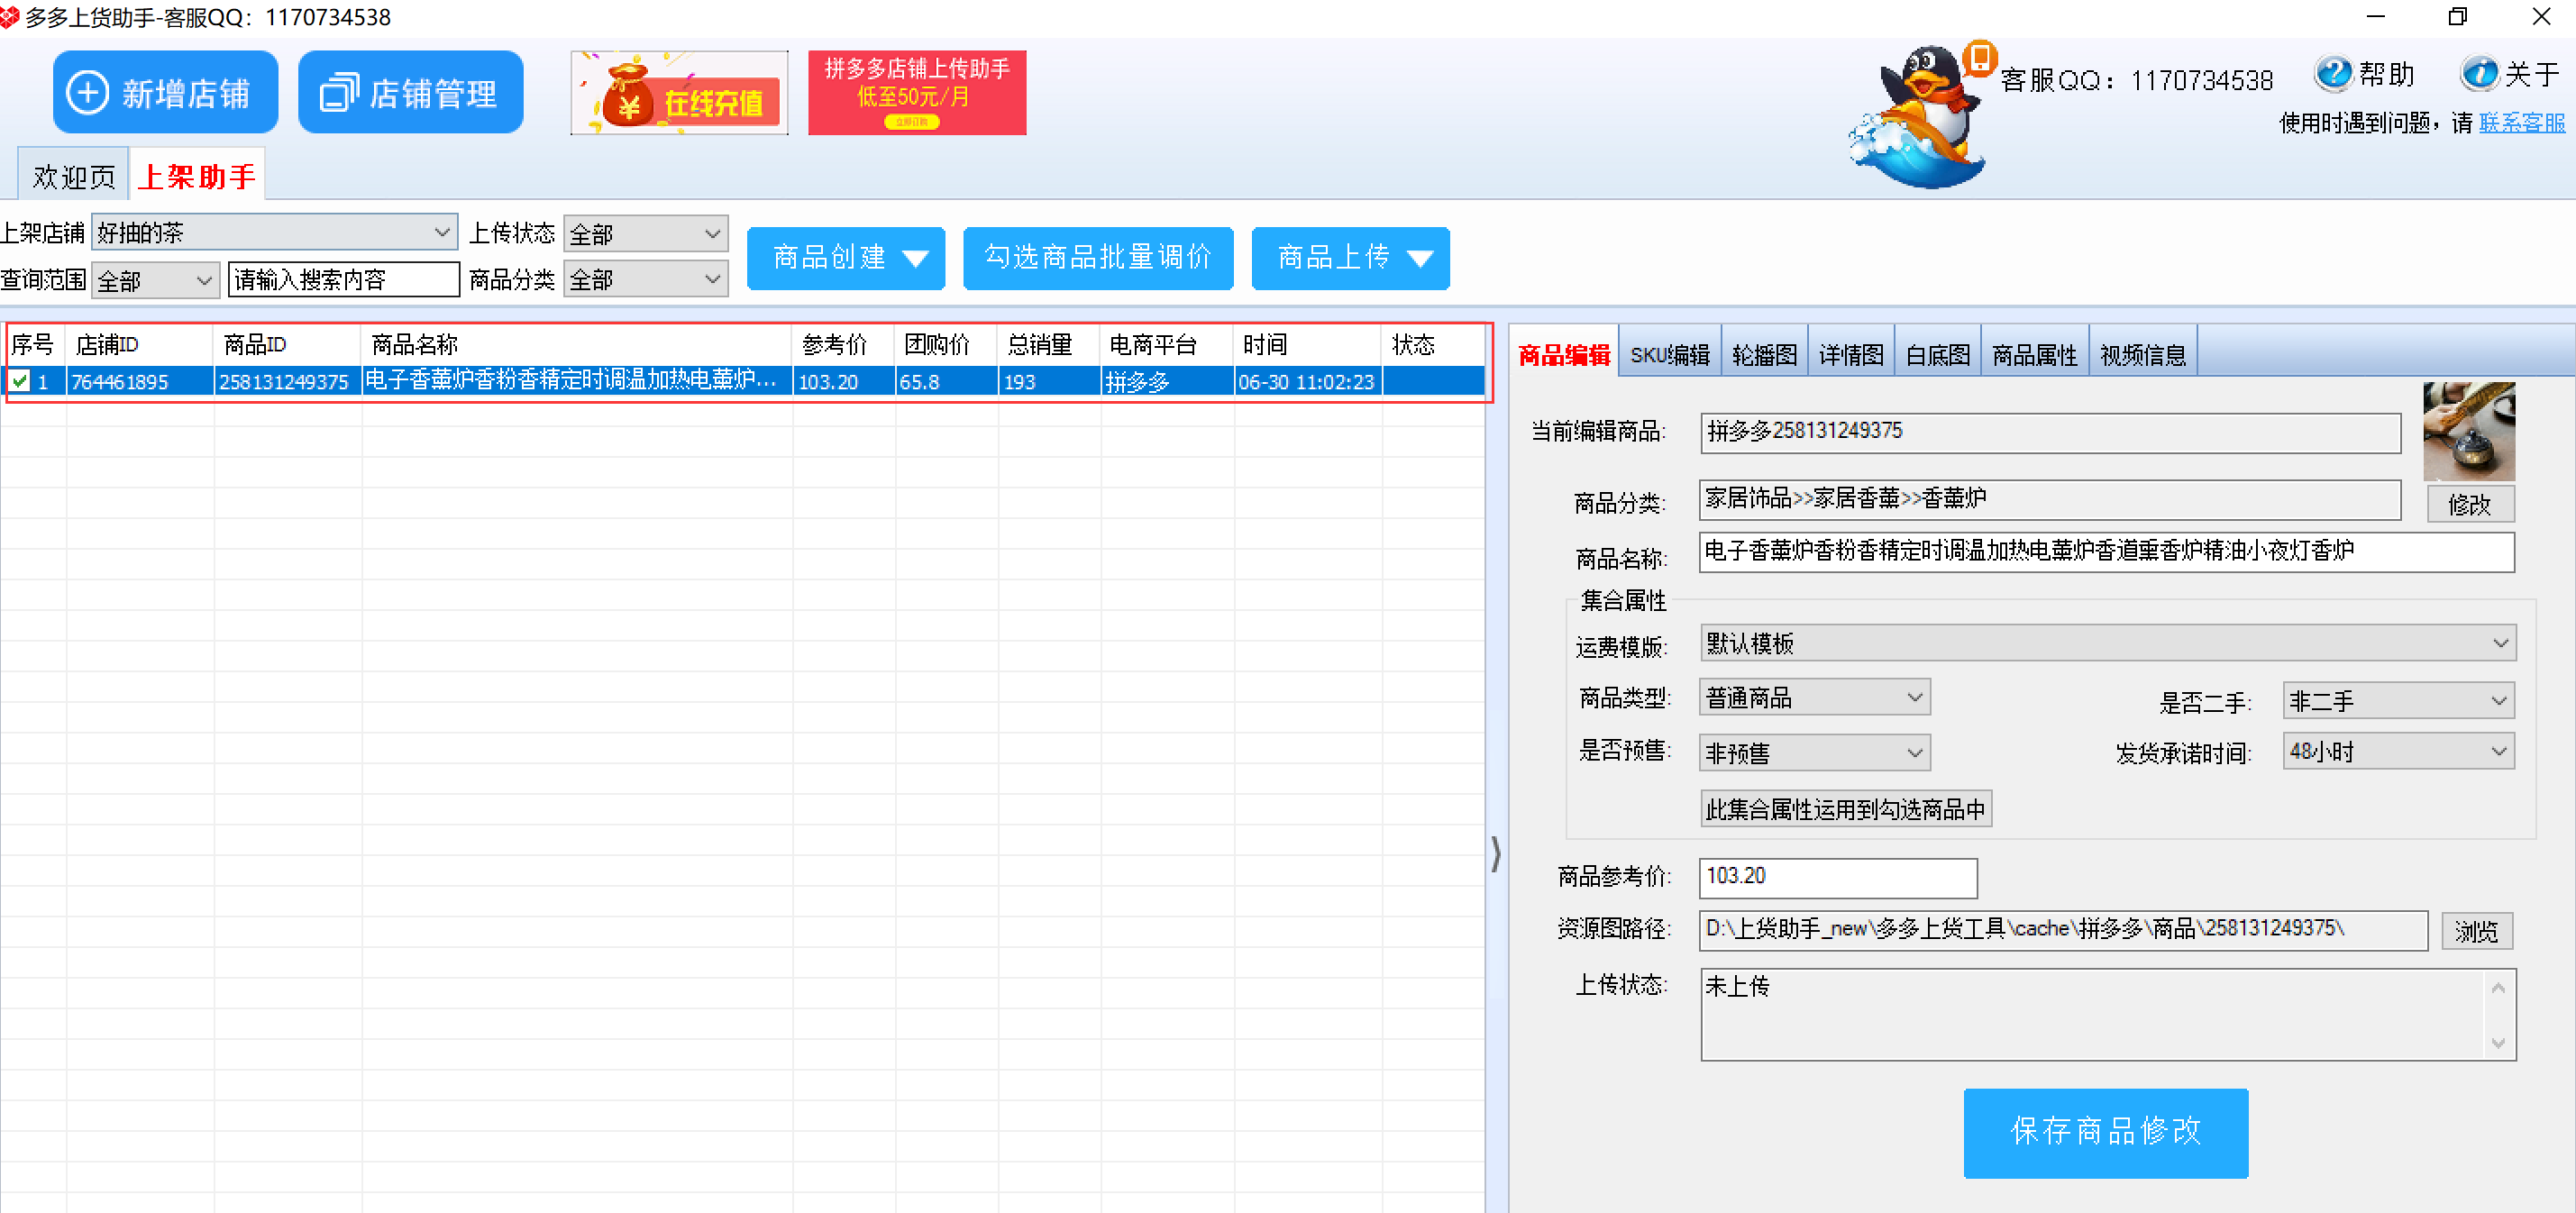Open 店铺管理 store management
The image size is (2576, 1213).
(x=410, y=92)
